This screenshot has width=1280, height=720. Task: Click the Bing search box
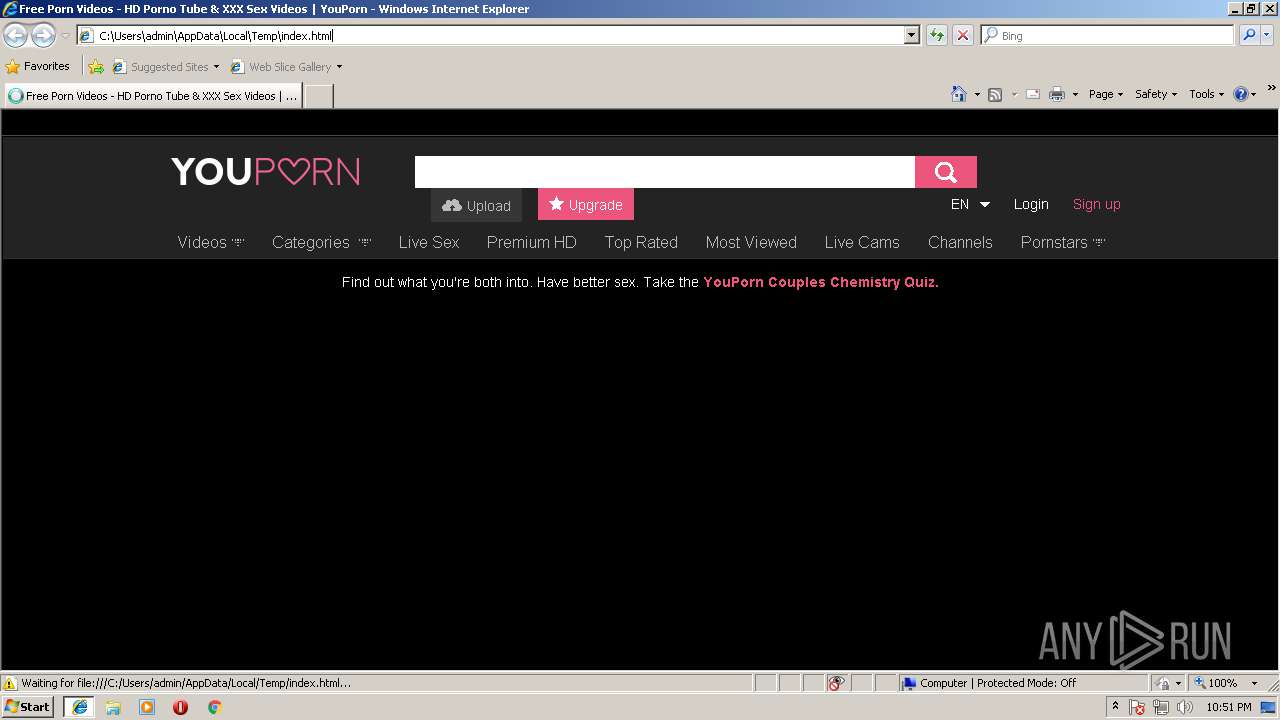(x=1108, y=35)
